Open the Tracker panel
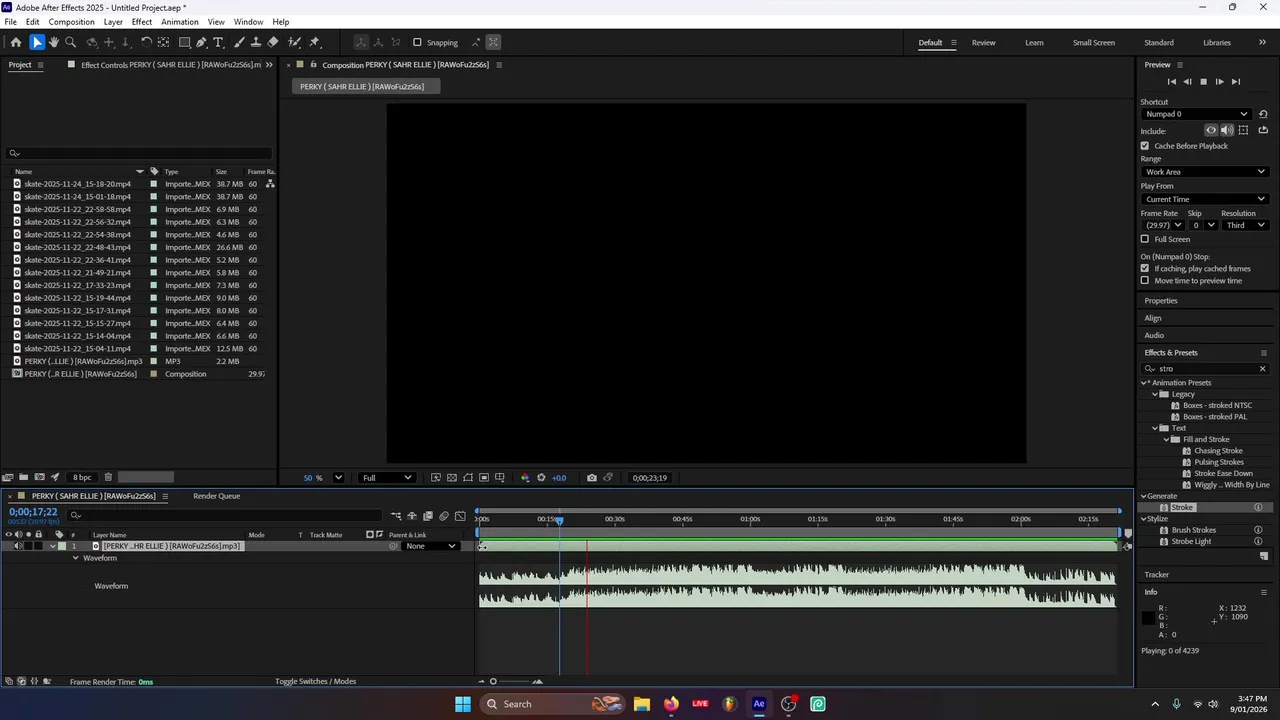1280x720 pixels. click(x=1157, y=575)
